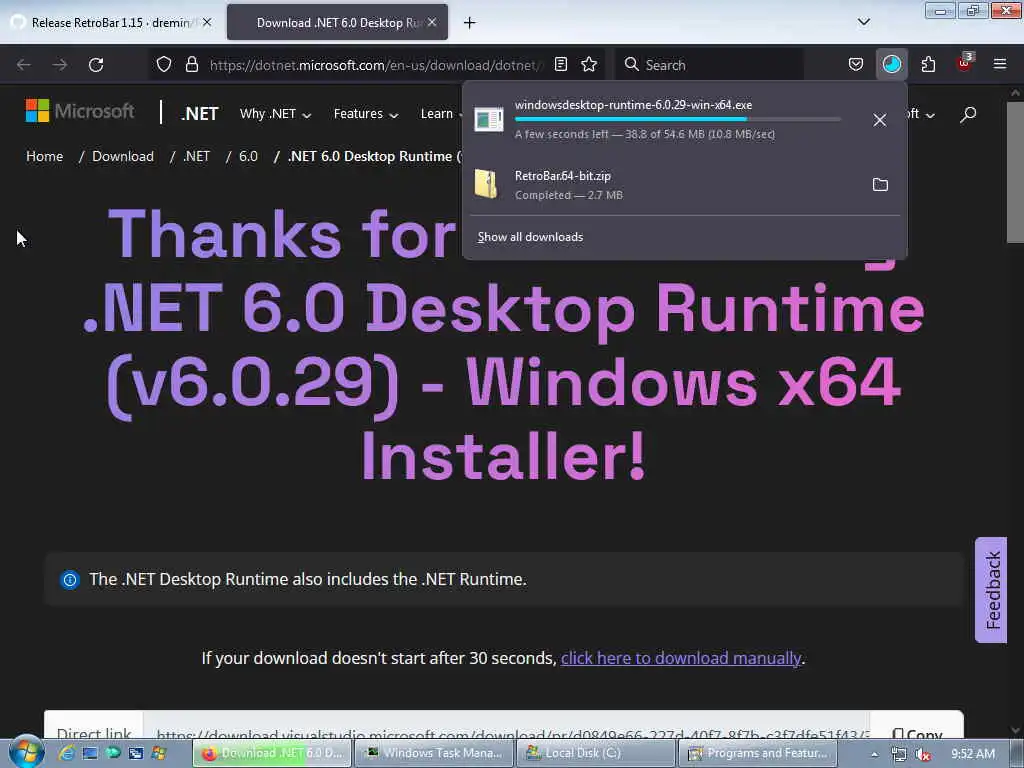The image size is (1024, 768).
Task: Cancel the windowsdesktop-runtime download
Action: coord(880,120)
